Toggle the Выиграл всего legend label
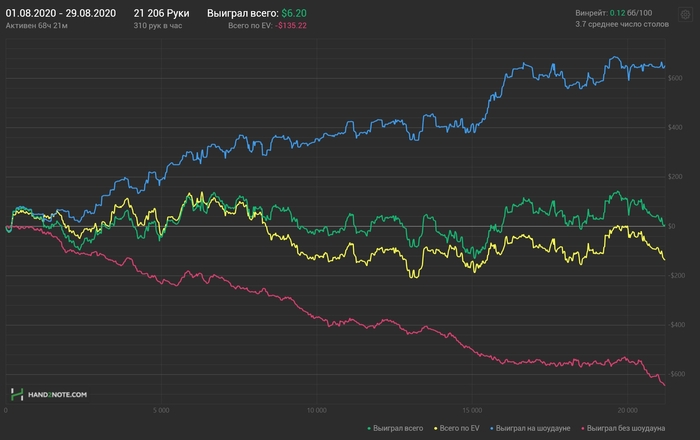The image size is (700, 440). click(402, 429)
